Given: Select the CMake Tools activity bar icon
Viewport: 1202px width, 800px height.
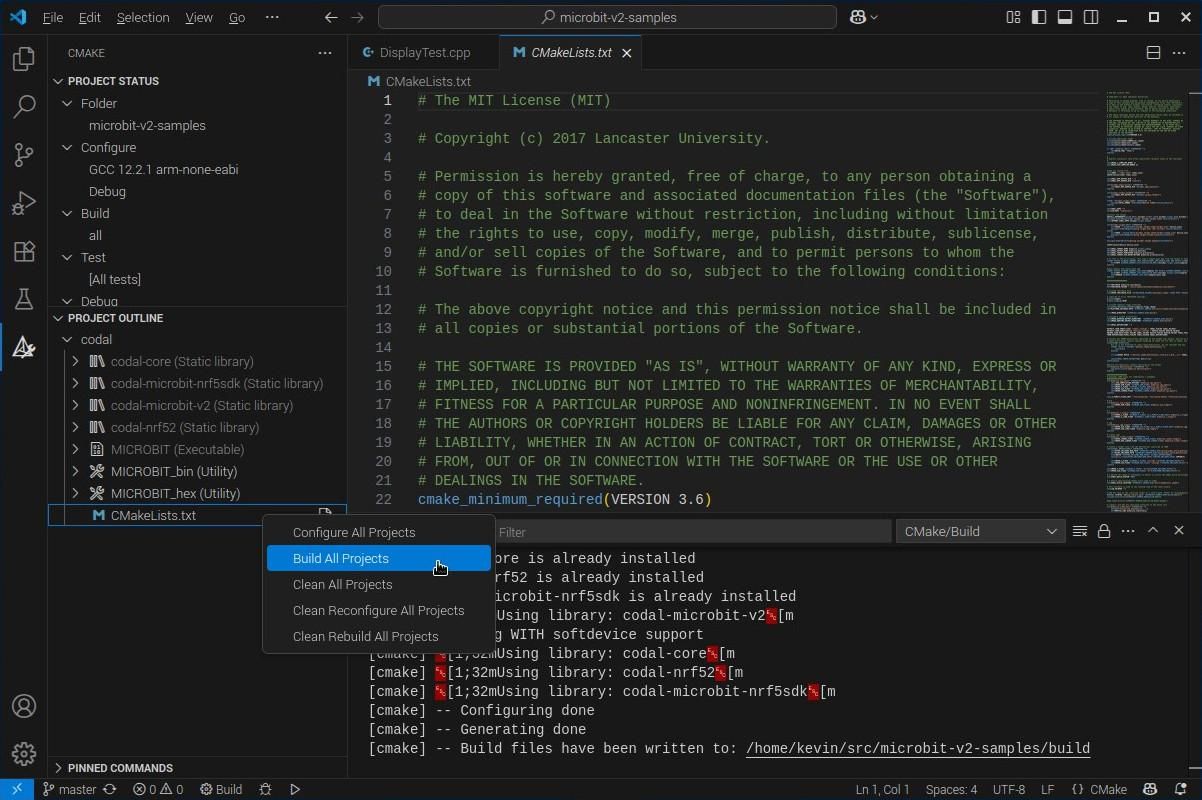Looking at the screenshot, I should tap(24, 347).
